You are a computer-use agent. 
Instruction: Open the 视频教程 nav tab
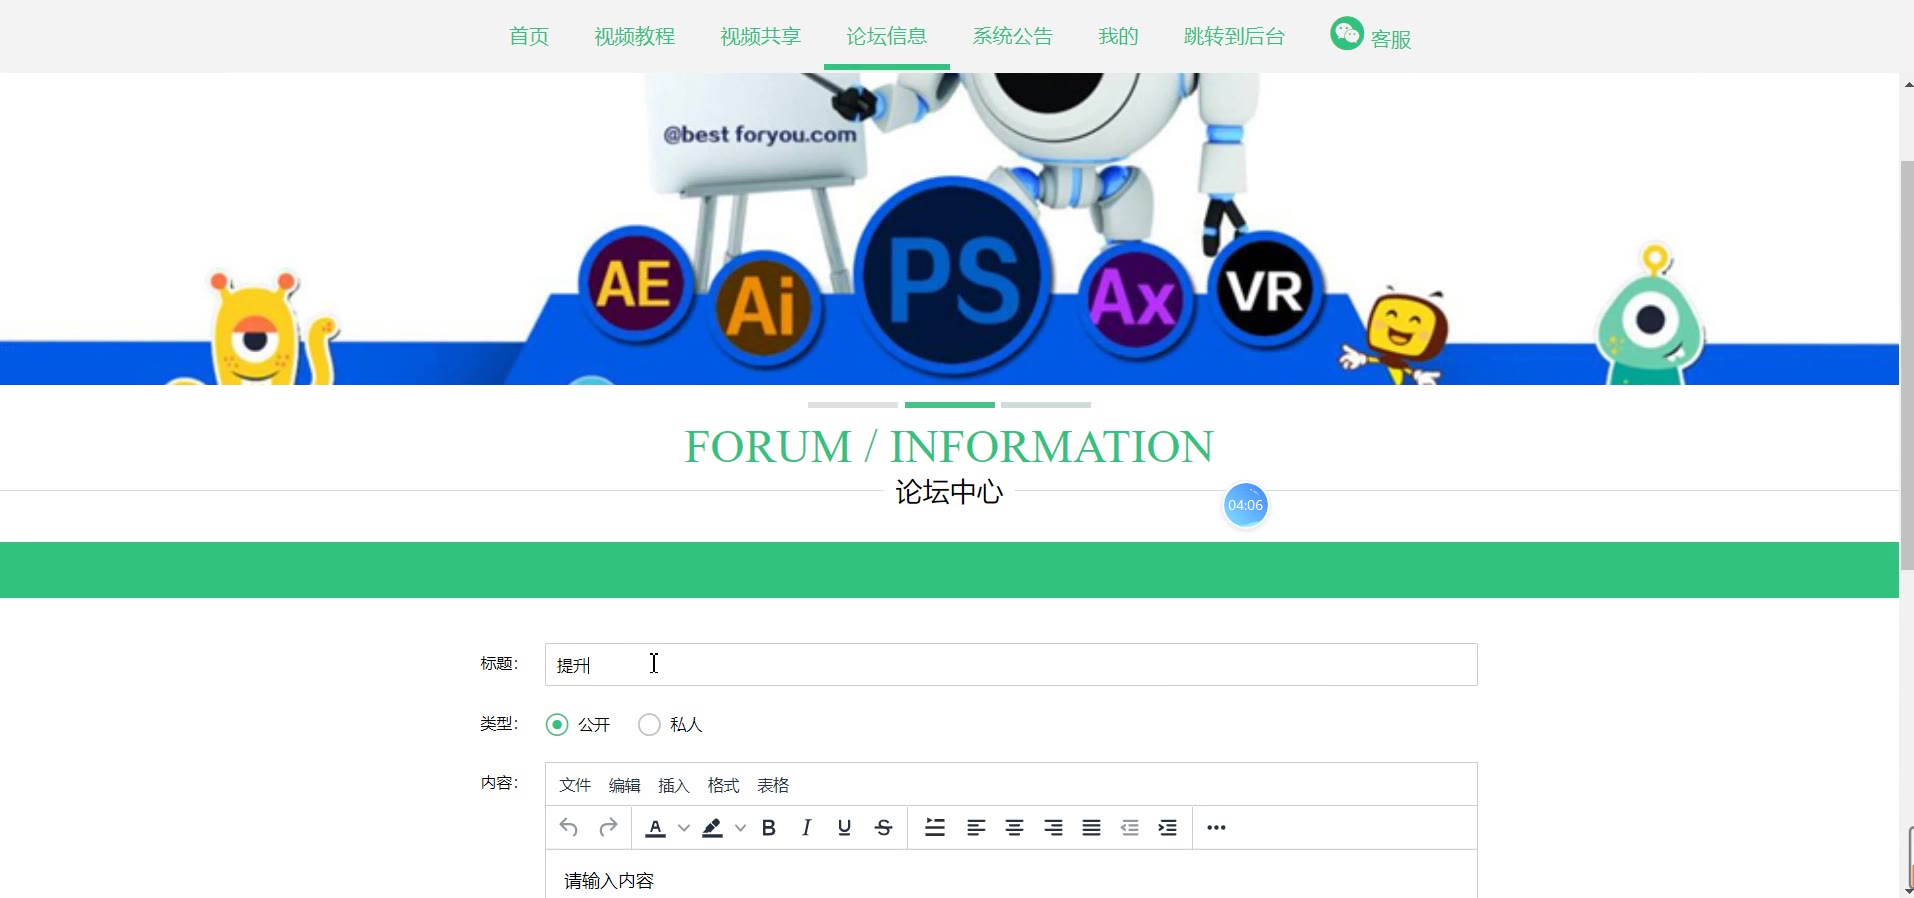coord(635,37)
